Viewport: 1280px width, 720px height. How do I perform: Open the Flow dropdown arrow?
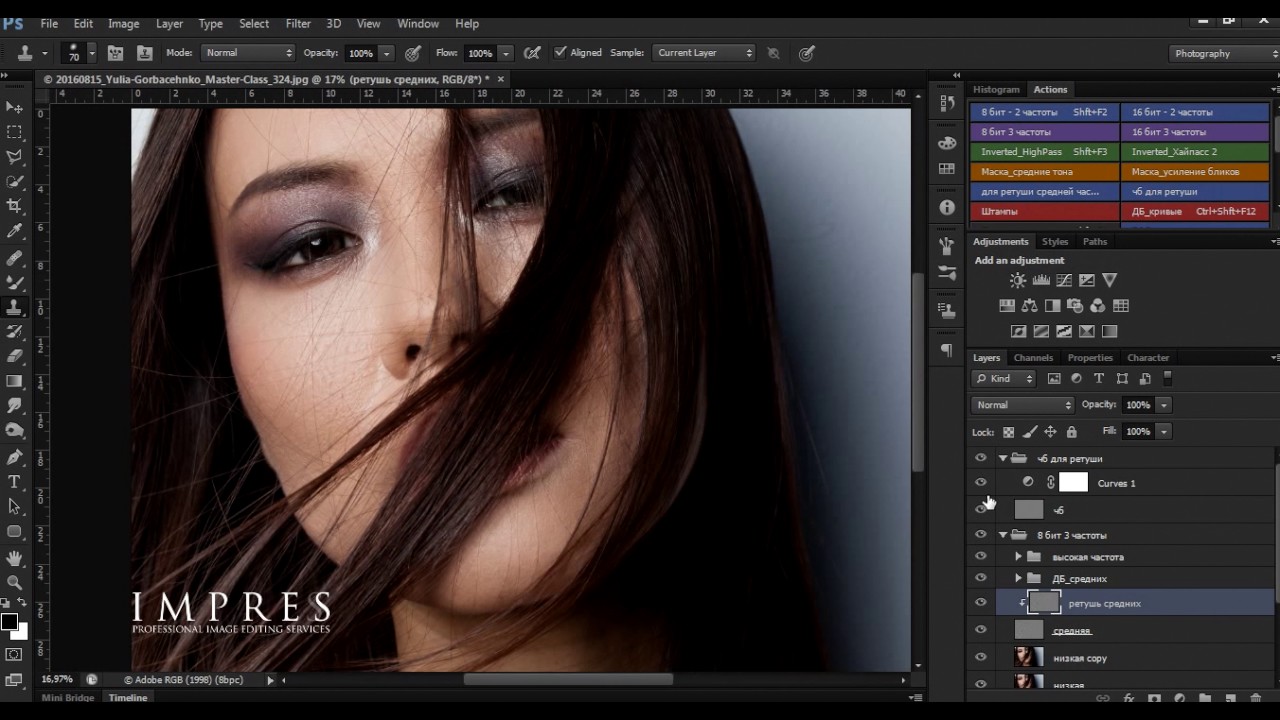point(506,53)
